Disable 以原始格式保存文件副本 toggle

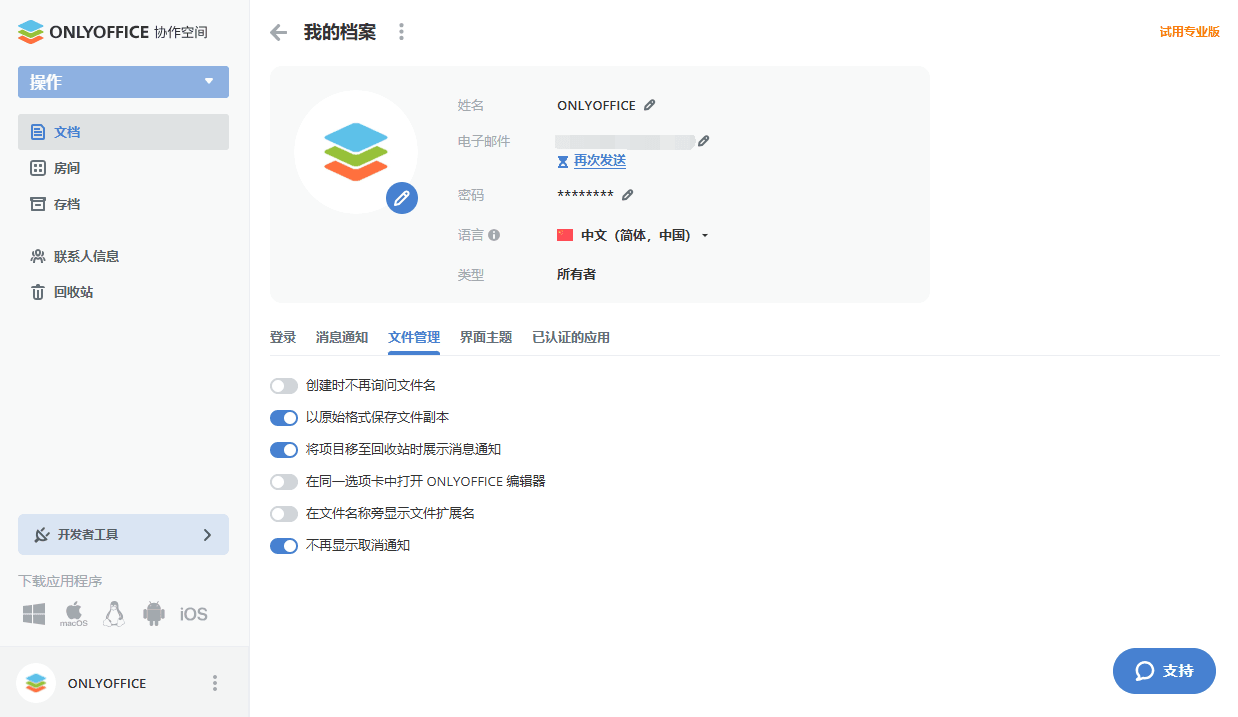click(284, 418)
